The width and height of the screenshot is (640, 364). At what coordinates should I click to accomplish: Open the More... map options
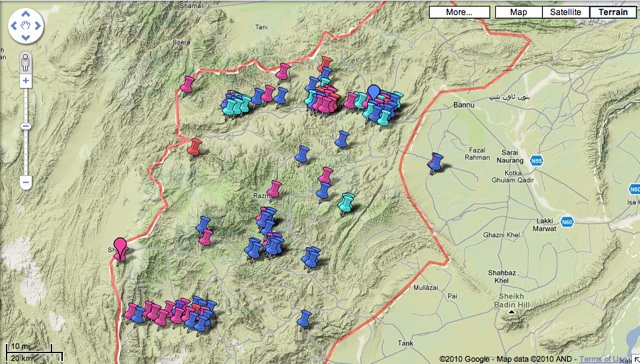pos(459,12)
